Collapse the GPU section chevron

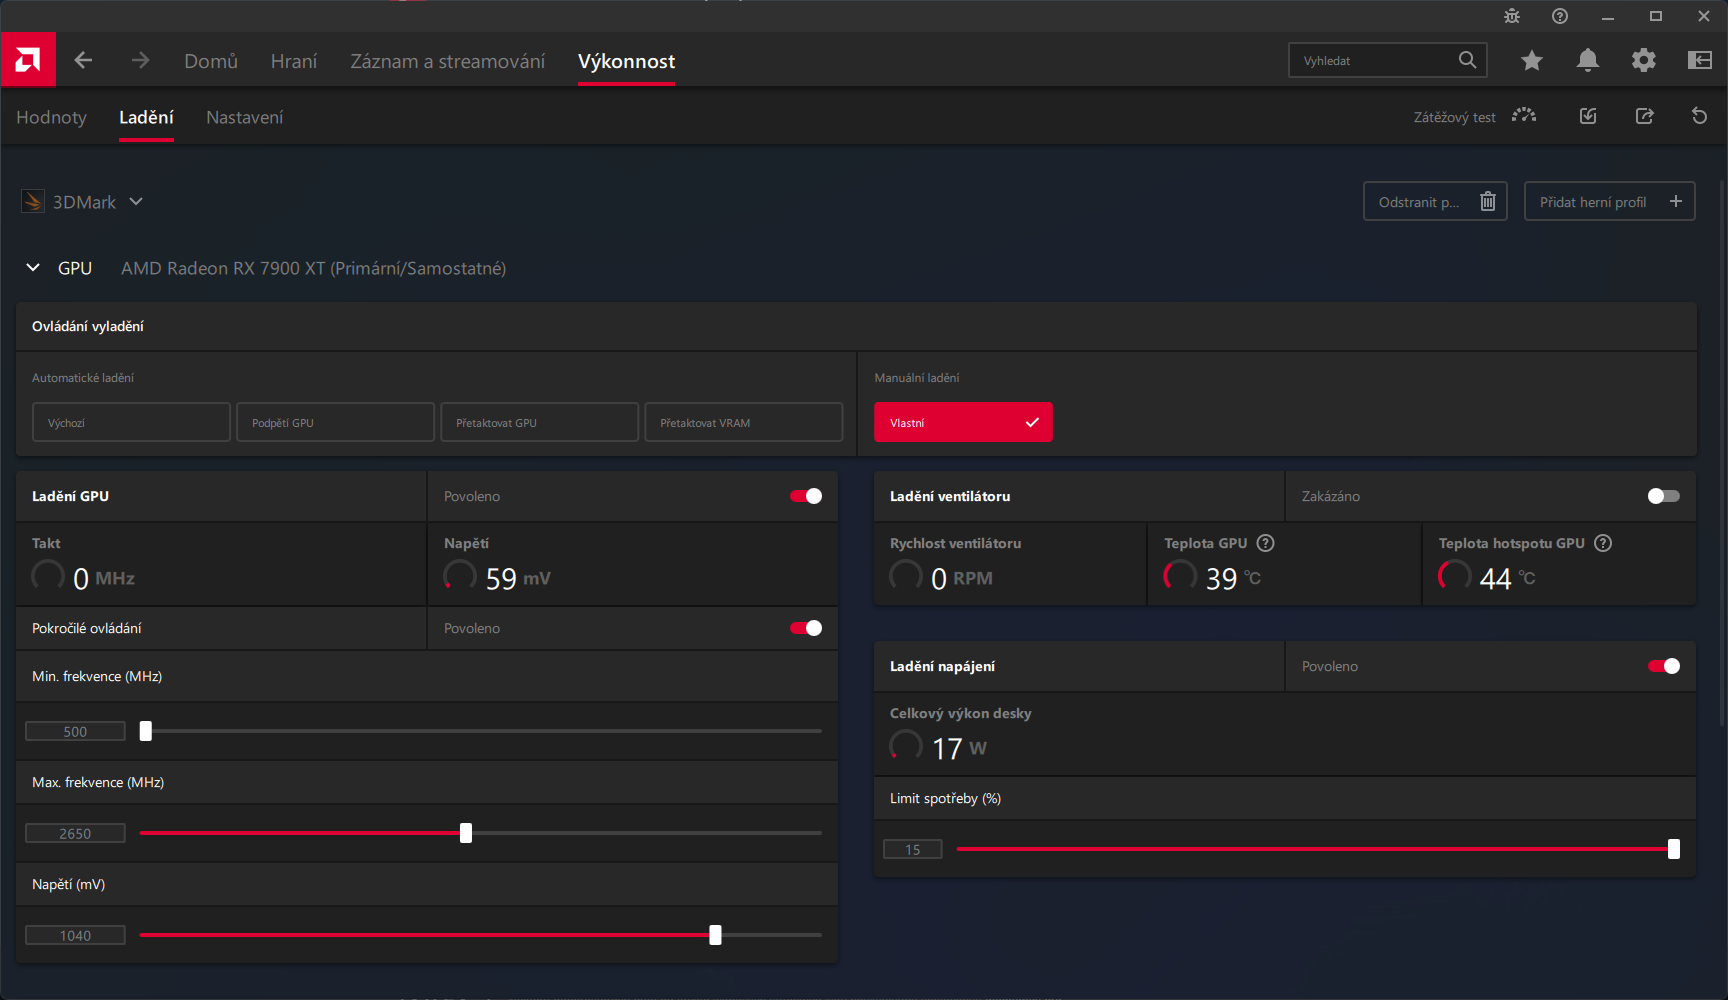[33, 268]
